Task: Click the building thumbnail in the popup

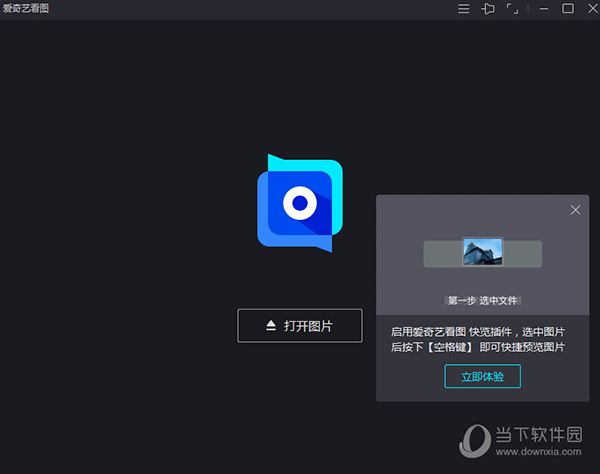Action: tap(483, 251)
